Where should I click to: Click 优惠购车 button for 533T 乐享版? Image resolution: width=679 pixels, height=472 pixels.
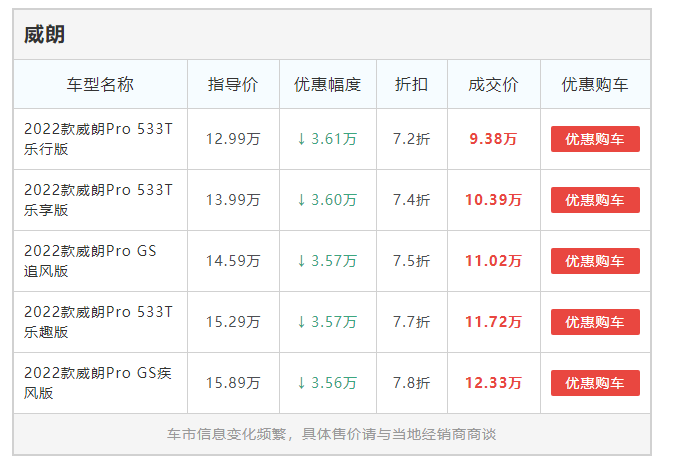tap(595, 200)
